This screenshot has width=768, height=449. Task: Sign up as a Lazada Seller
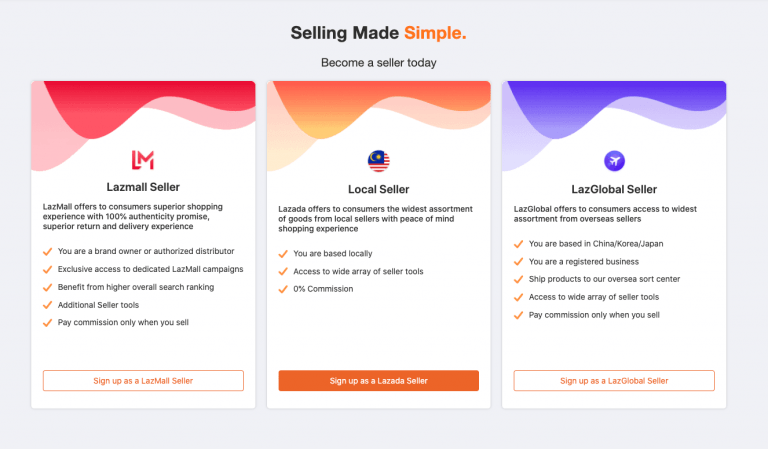[x=379, y=380]
